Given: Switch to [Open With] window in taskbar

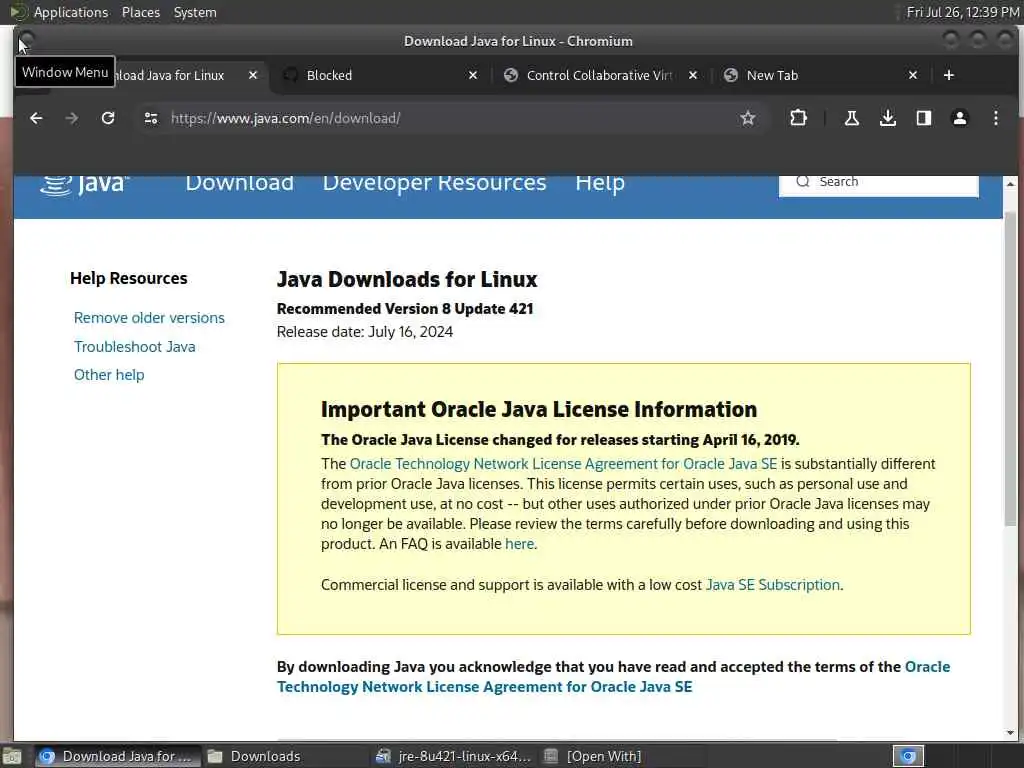Looking at the screenshot, I should click(622, 756).
